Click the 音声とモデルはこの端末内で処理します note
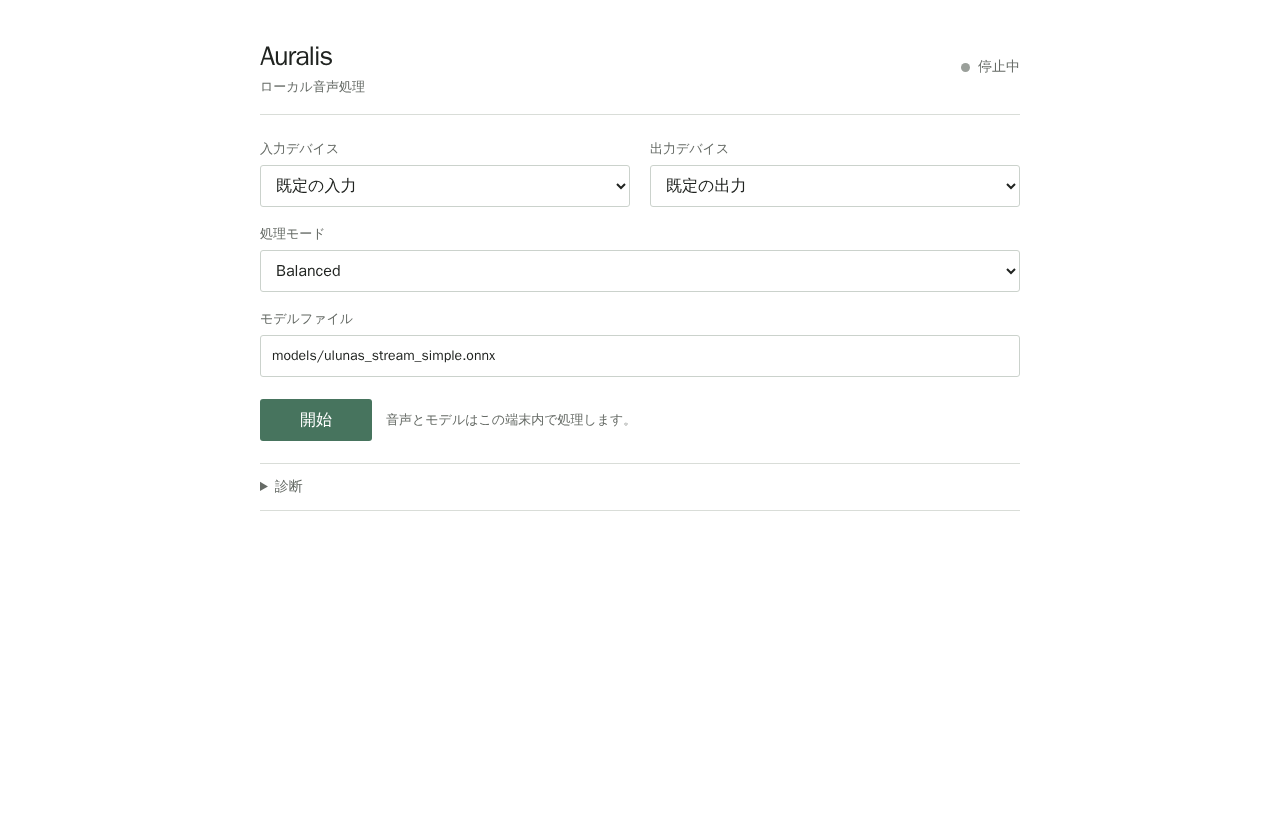This screenshot has height=840, width=1280. tap(510, 420)
